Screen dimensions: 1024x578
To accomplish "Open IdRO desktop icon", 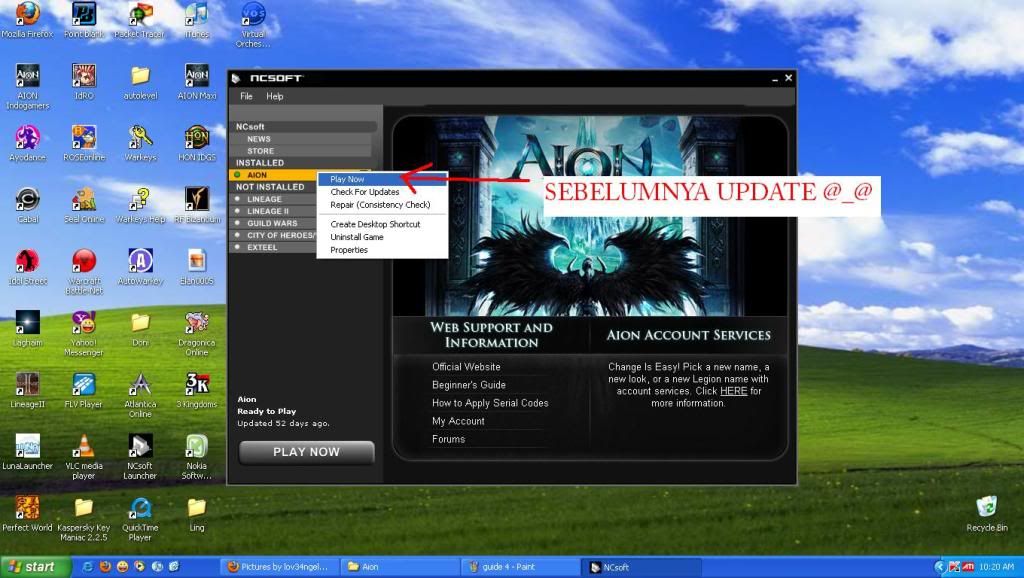I will 84,81.
